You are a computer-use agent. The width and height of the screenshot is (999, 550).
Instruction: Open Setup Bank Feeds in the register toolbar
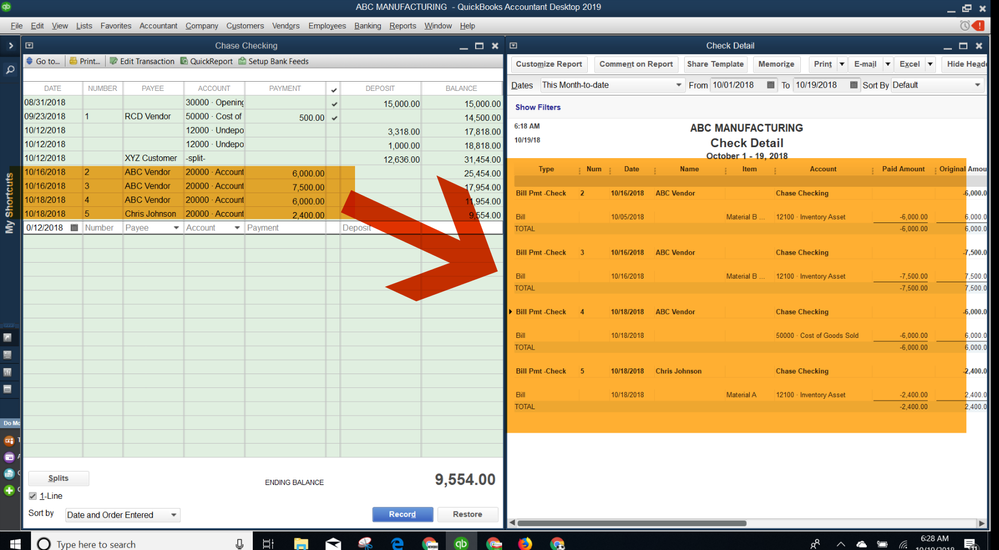click(x=273, y=61)
